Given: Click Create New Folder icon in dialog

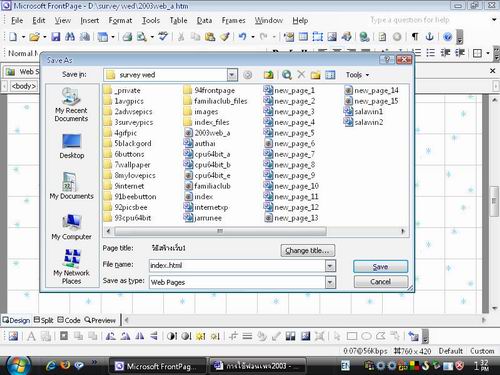Looking at the screenshot, I should coord(315,75).
